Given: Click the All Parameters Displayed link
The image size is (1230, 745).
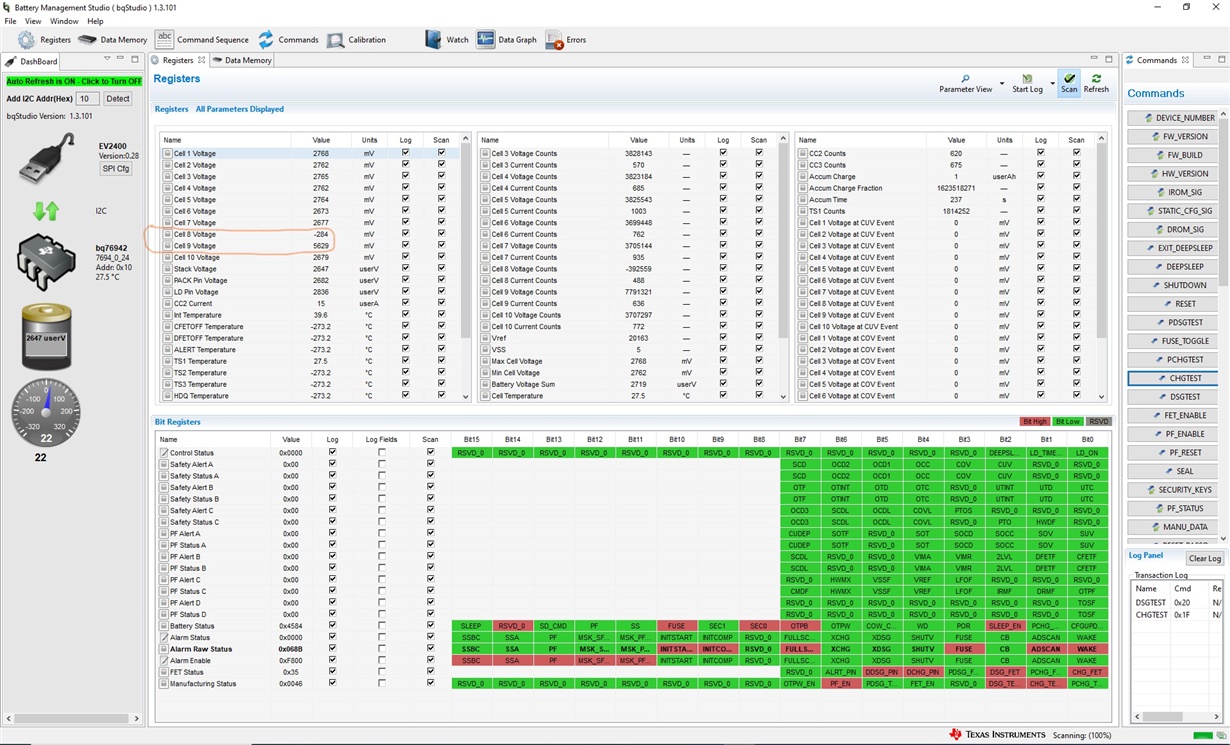Looking at the screenshot, I should tap(240, 109).
